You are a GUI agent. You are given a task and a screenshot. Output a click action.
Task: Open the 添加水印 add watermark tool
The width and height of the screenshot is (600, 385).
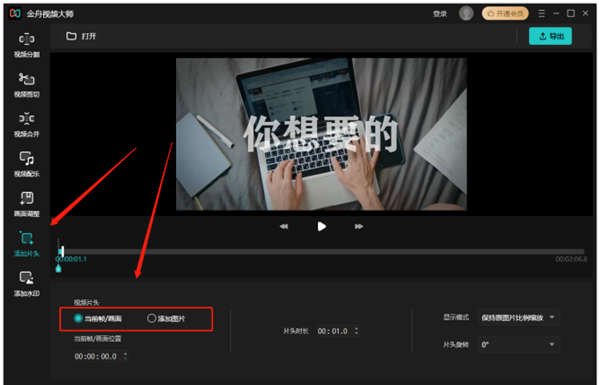(27, 284)
